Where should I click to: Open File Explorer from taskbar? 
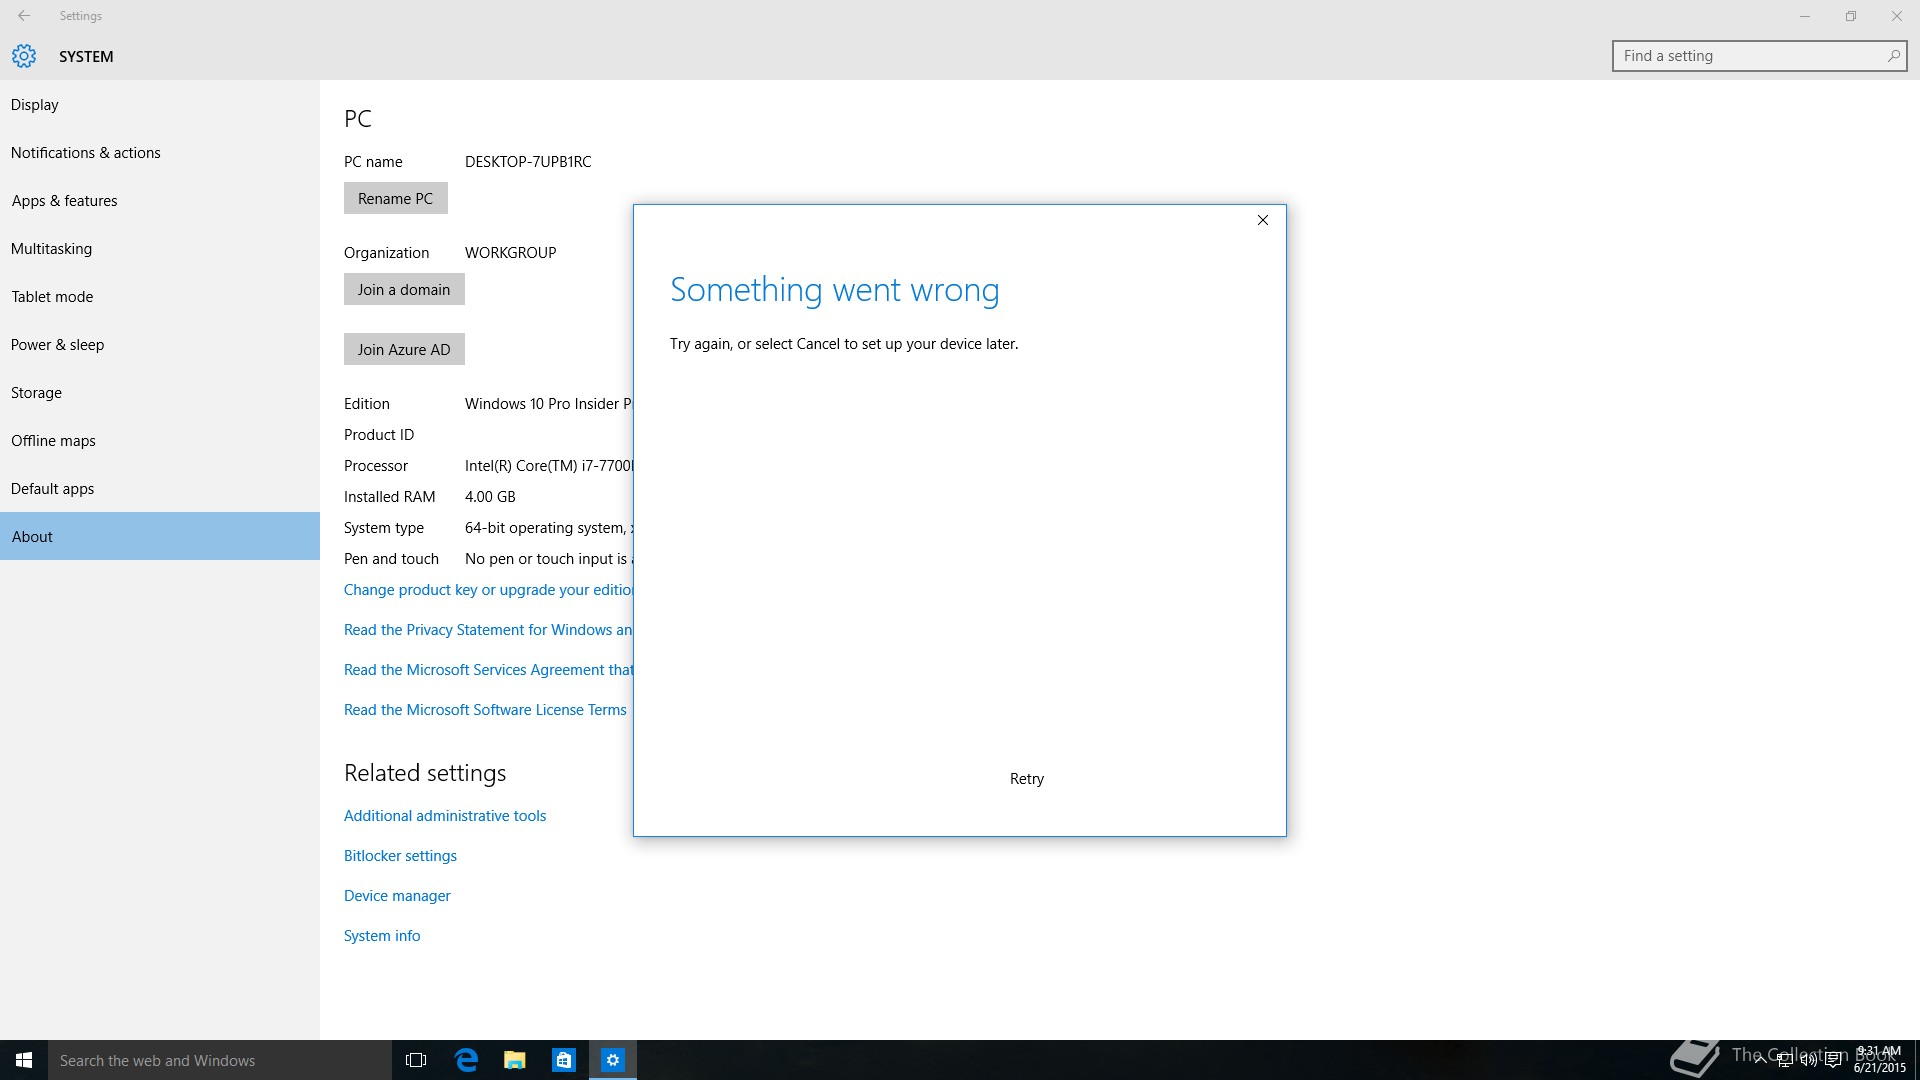(x=515, y=1060)
